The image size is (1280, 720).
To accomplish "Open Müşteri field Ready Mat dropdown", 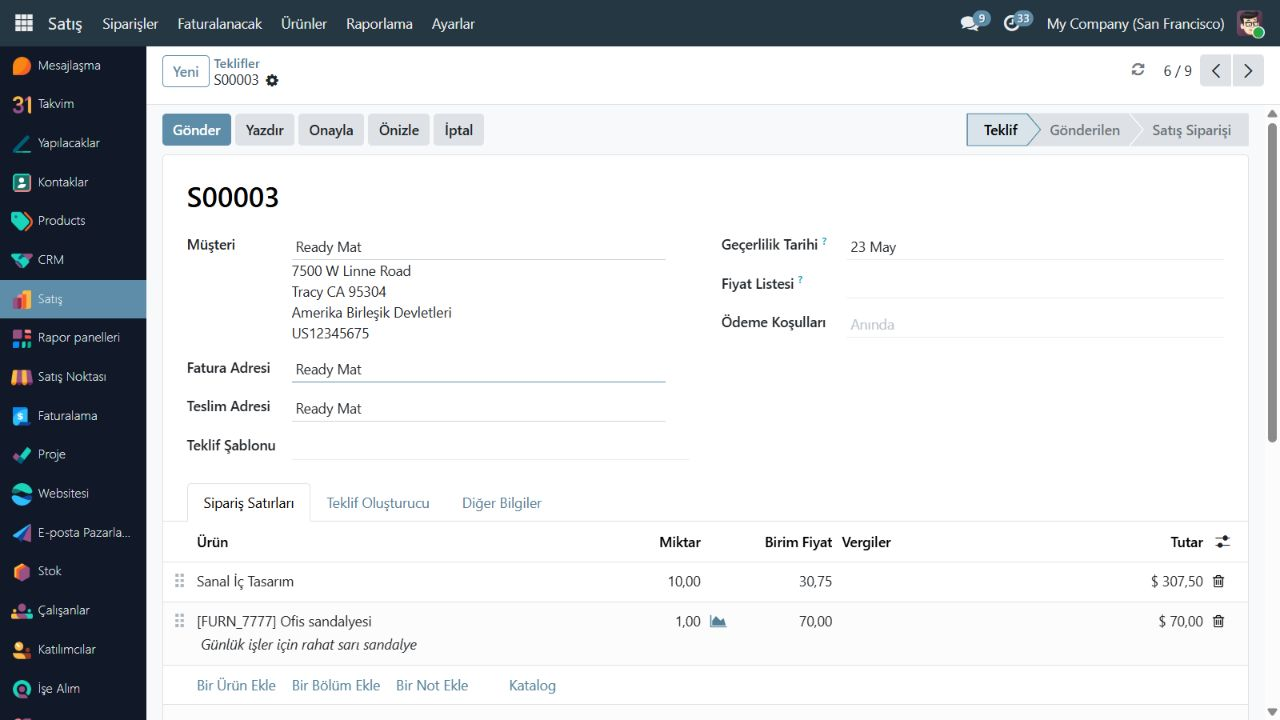I will 478,247.
